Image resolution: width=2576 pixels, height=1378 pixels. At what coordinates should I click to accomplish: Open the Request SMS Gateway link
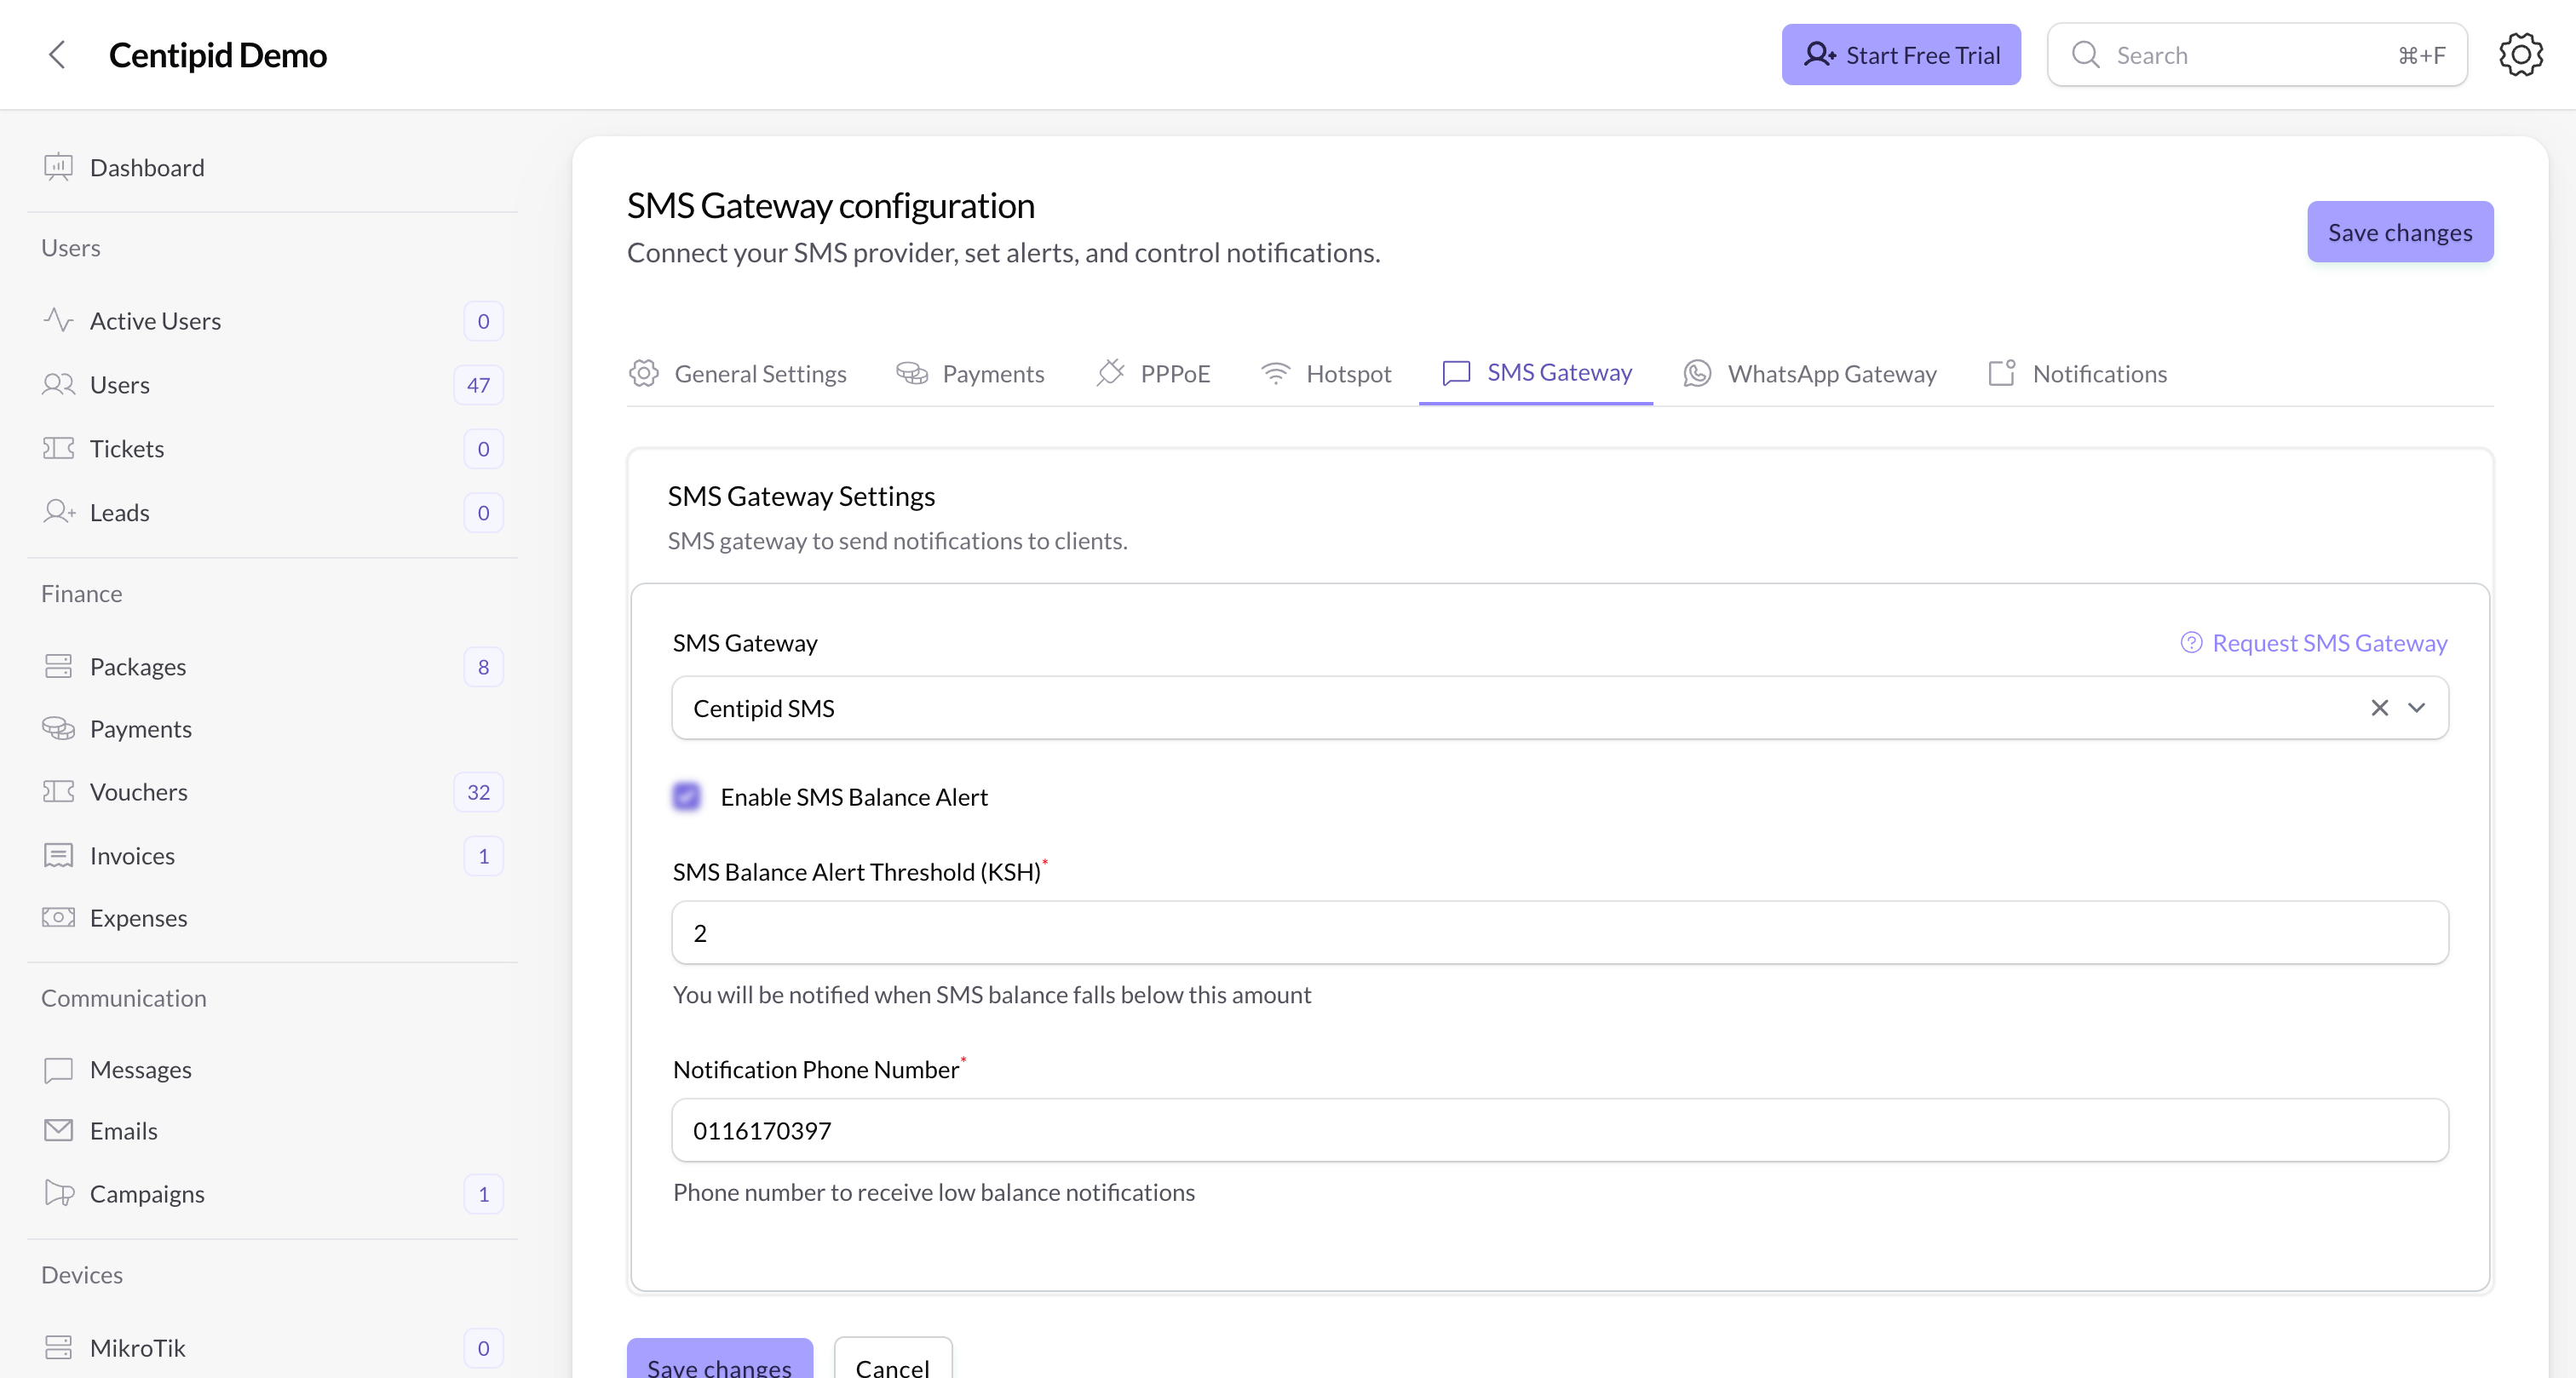[2328, 642]
